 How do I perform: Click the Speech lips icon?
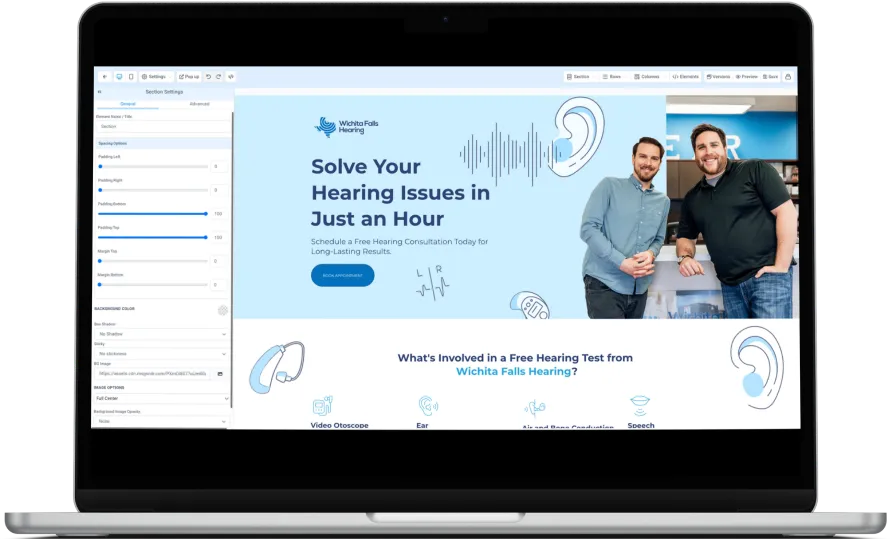pos(640,405)
